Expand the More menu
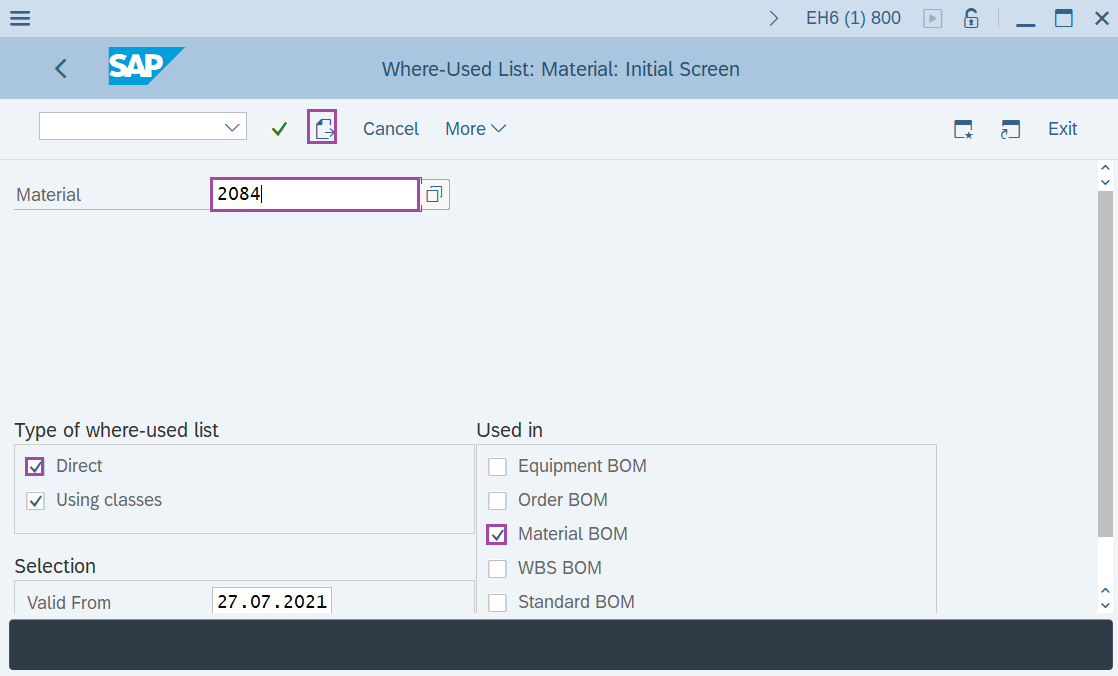This screenshot has width=1118, height=676. click(475, 128)
